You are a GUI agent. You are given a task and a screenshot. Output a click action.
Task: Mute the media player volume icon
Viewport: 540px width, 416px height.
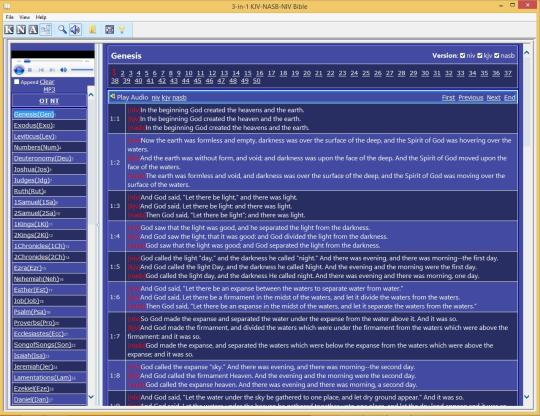point(63,70)
